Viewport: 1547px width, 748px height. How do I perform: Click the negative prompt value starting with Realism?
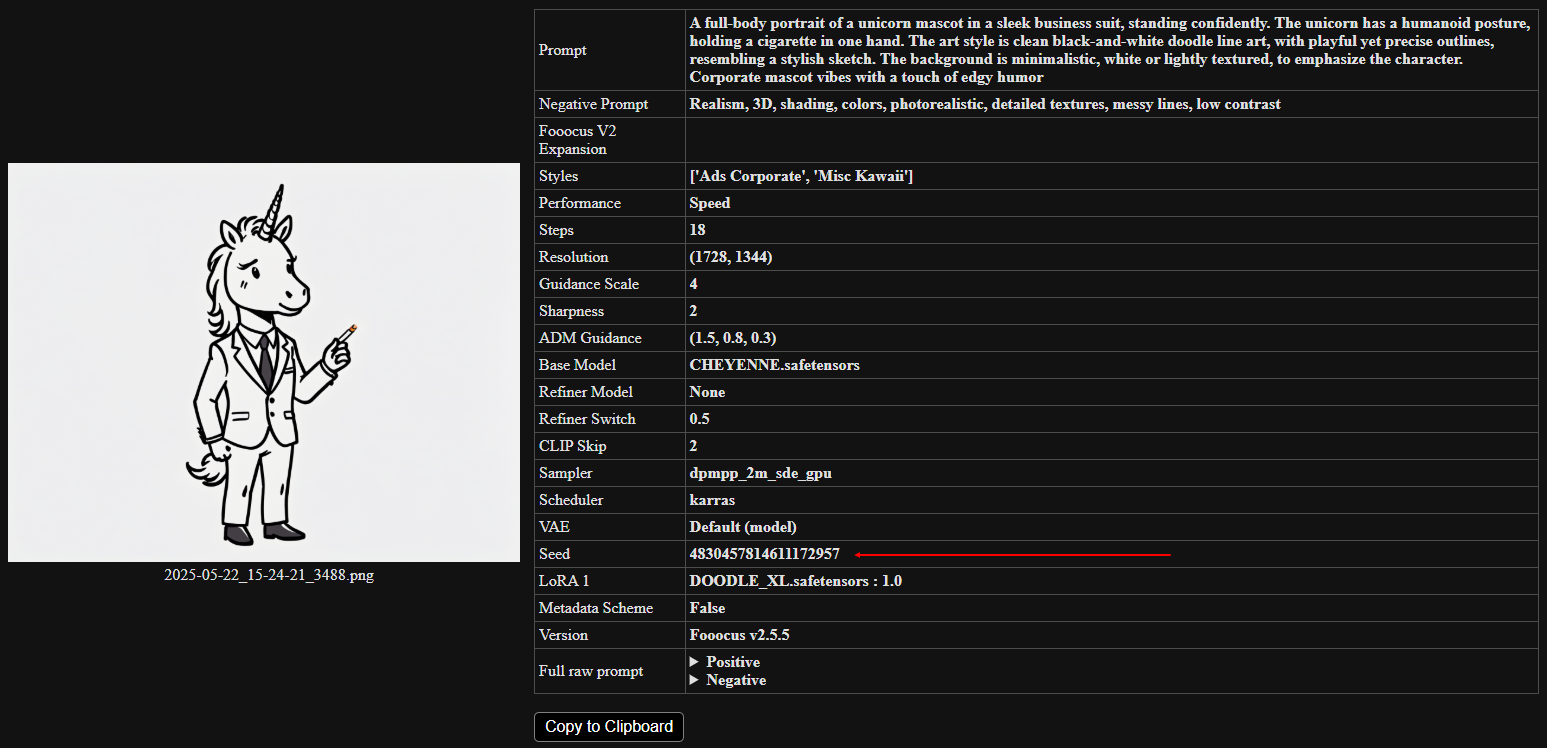point(985,104)
